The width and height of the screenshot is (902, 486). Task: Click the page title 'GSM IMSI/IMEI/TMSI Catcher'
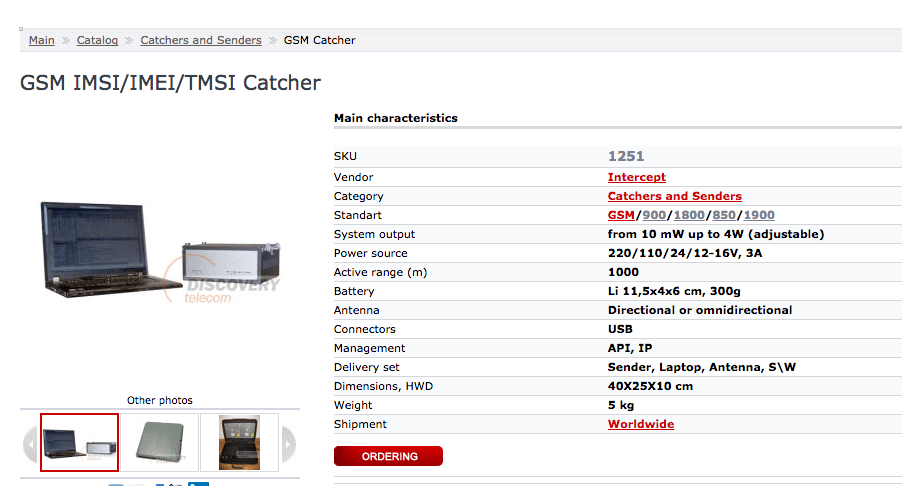tap(170, 83)
